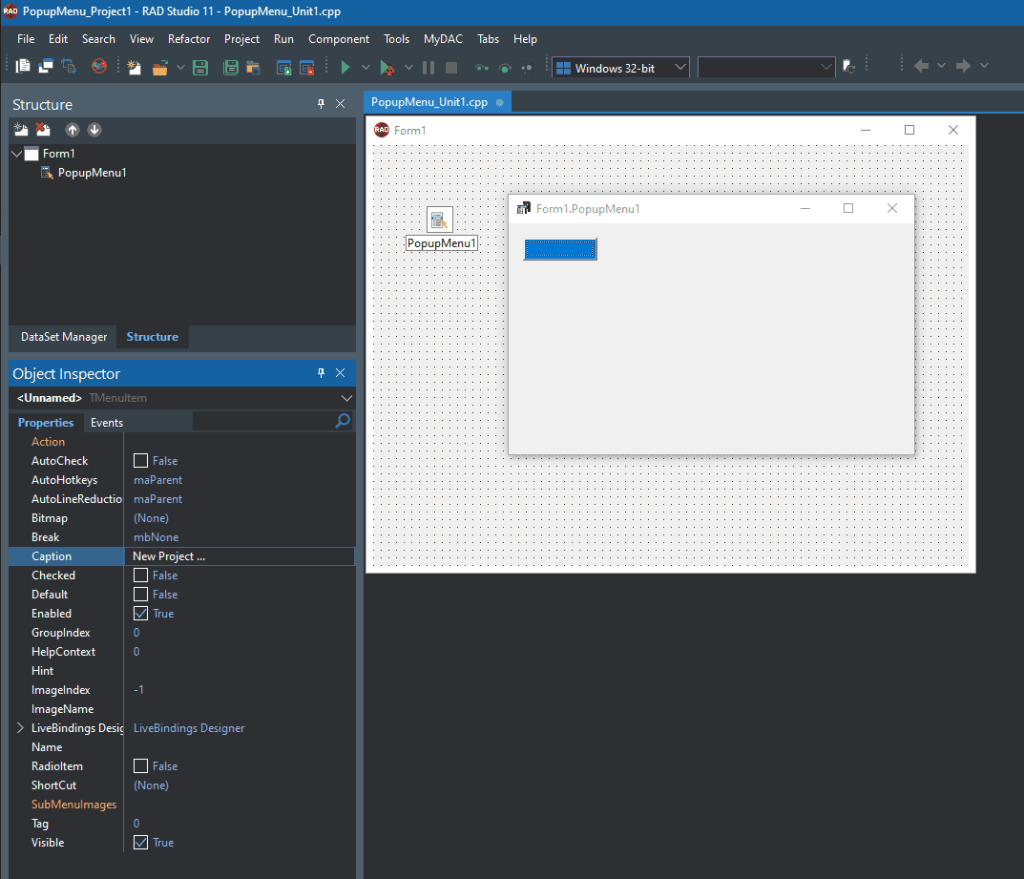Collapse the Form1 tree node

pos(17,153)
